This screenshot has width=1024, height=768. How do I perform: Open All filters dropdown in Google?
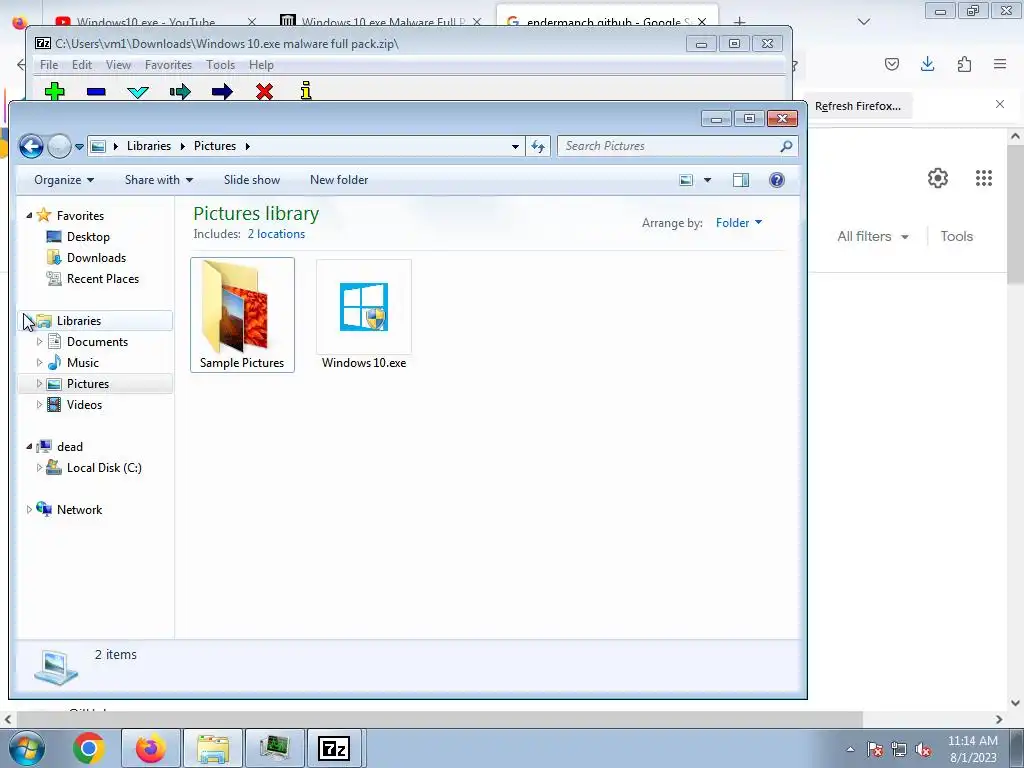coord(872,236)
